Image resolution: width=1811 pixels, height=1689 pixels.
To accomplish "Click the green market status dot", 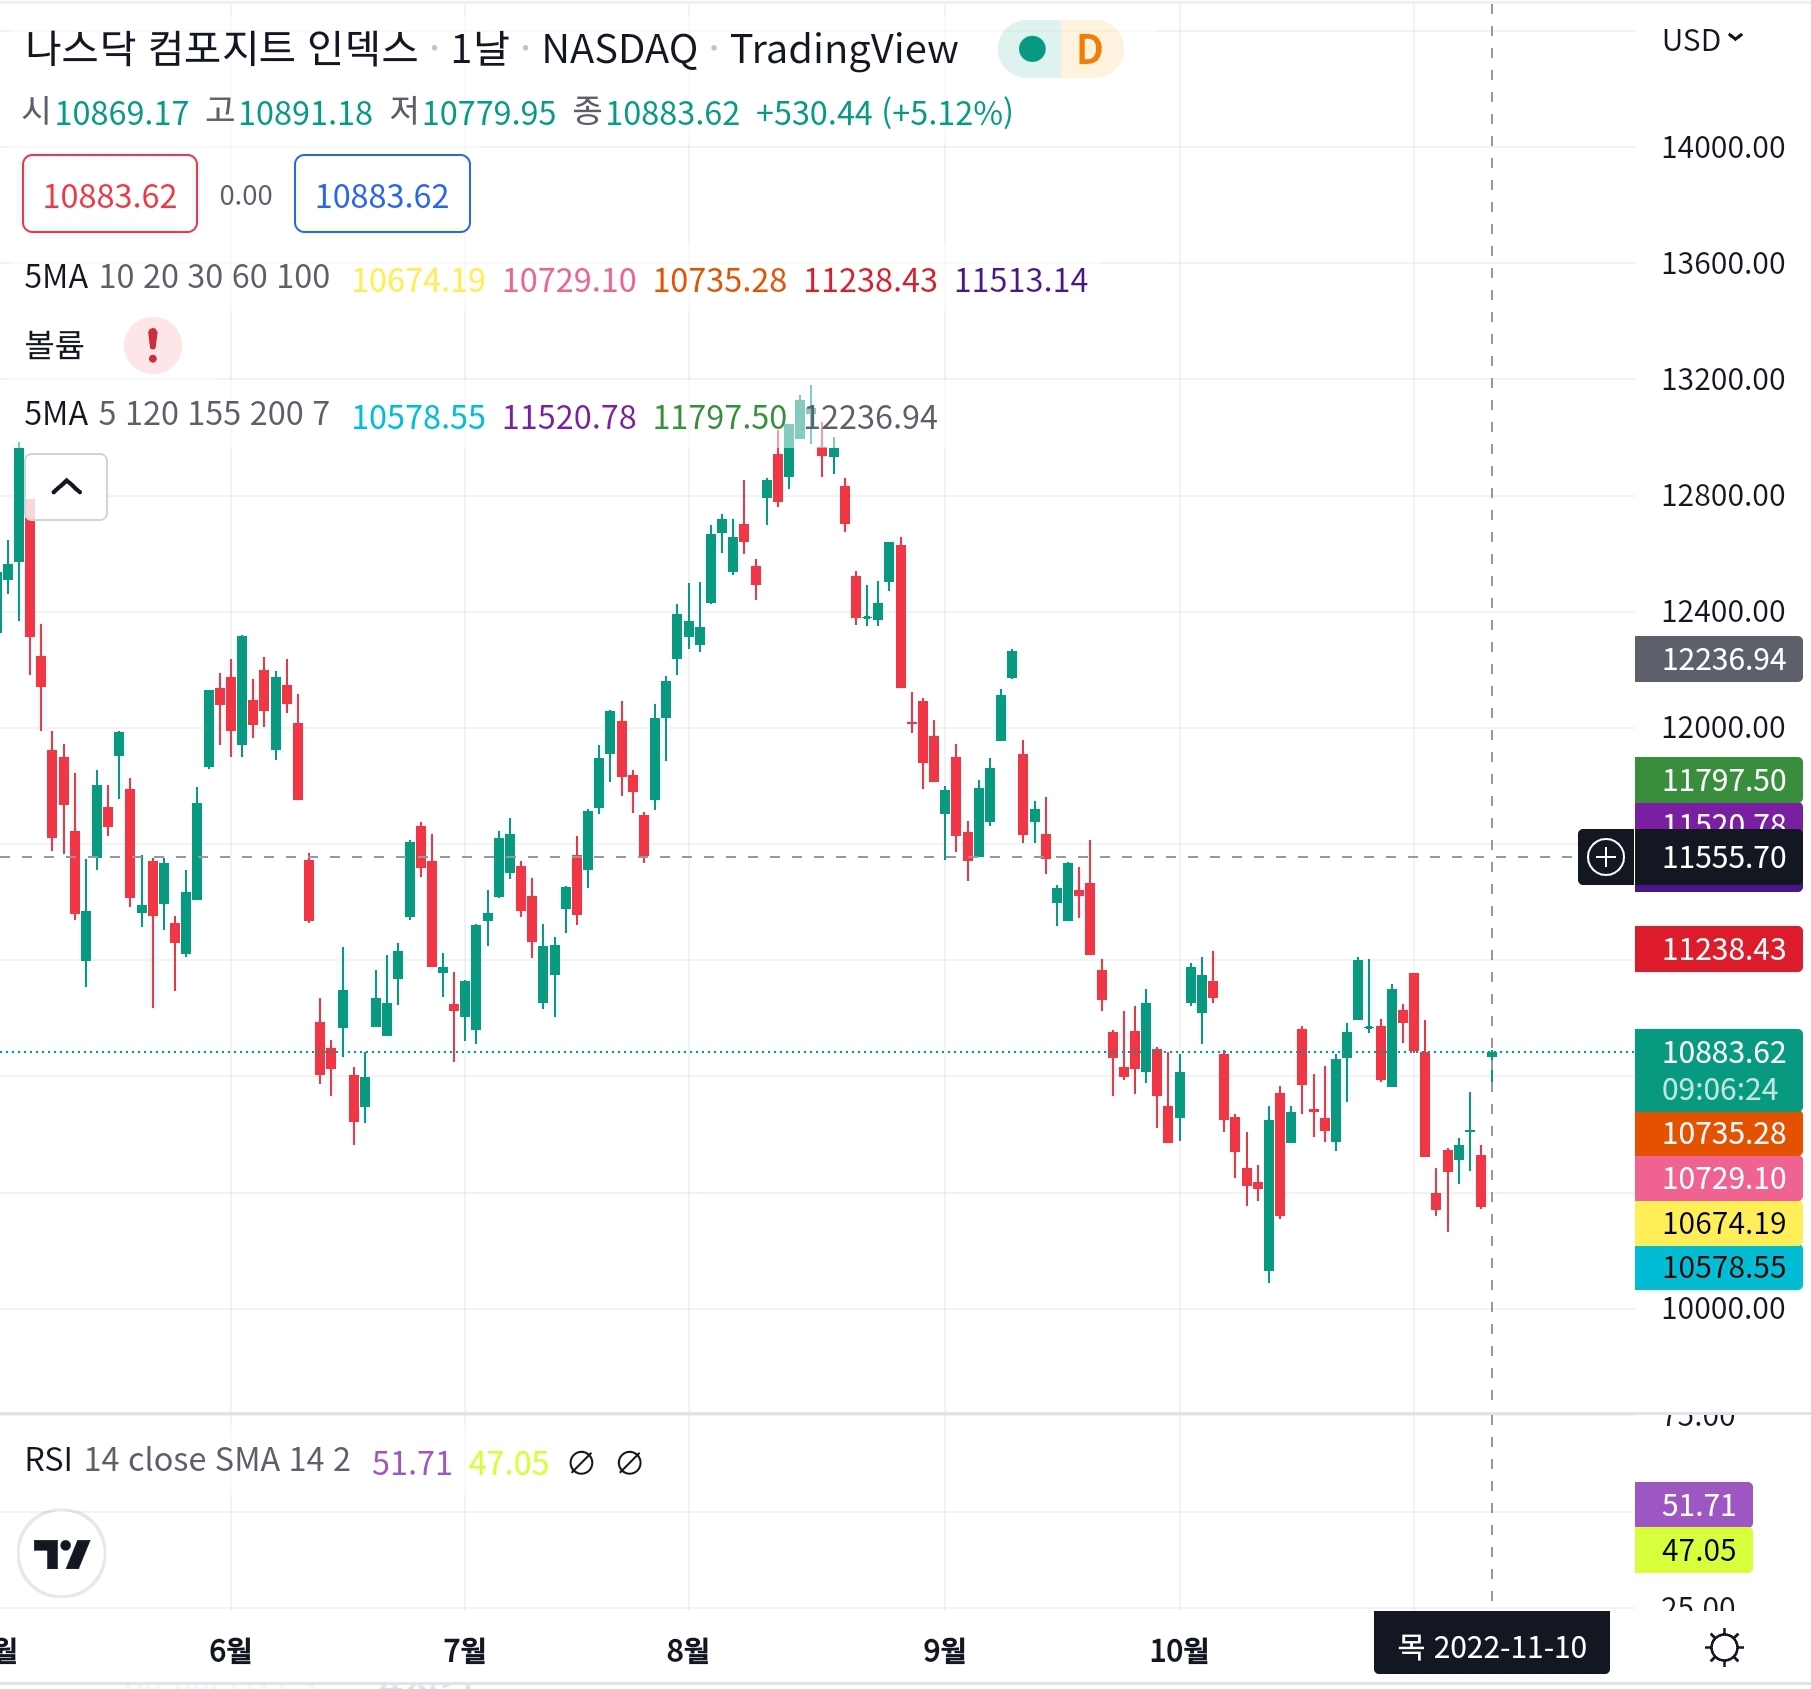I will pos(1031,49).
